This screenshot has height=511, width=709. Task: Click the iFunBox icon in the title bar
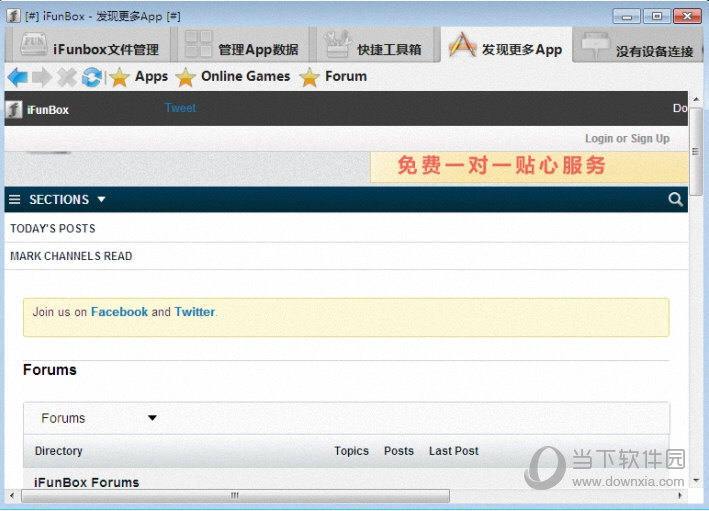pyautogui.click(x=13, y=15)
